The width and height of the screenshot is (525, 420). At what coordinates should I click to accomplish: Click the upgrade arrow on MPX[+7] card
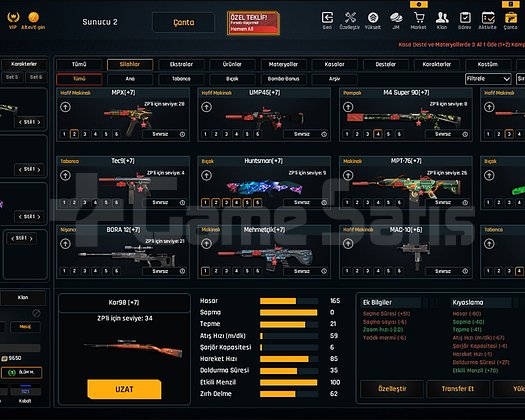point(65,107)
